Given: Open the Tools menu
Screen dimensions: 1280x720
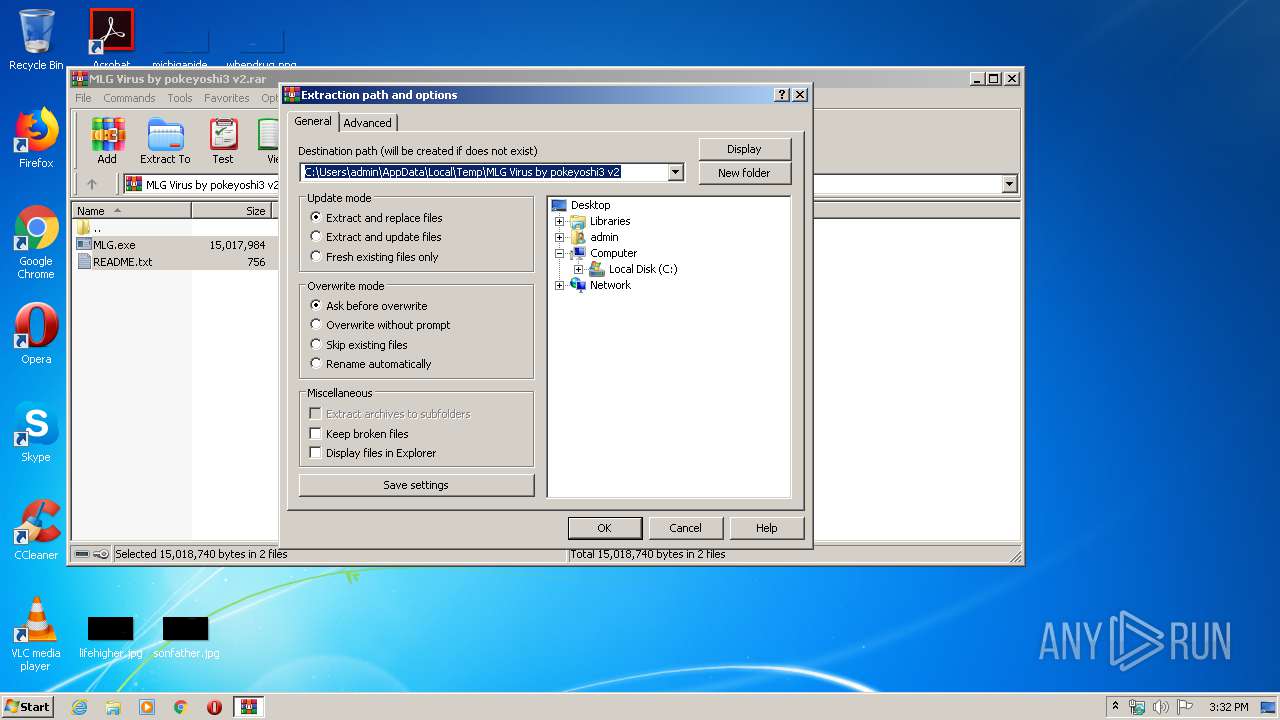Looking at the screenshot, I should (180, 98).
